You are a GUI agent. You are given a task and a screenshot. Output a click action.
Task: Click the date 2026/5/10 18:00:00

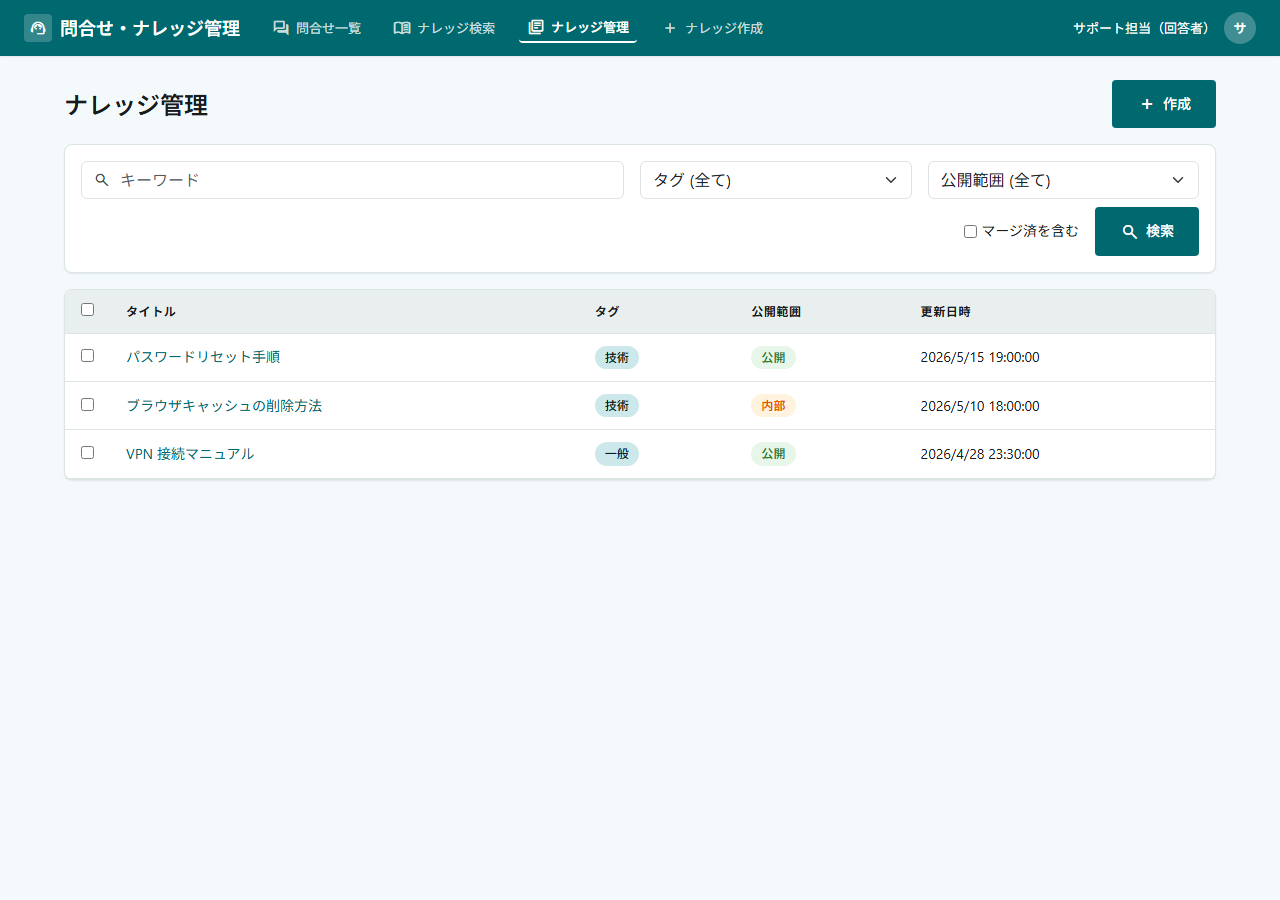pyautogui.click(x=980, y=406)
